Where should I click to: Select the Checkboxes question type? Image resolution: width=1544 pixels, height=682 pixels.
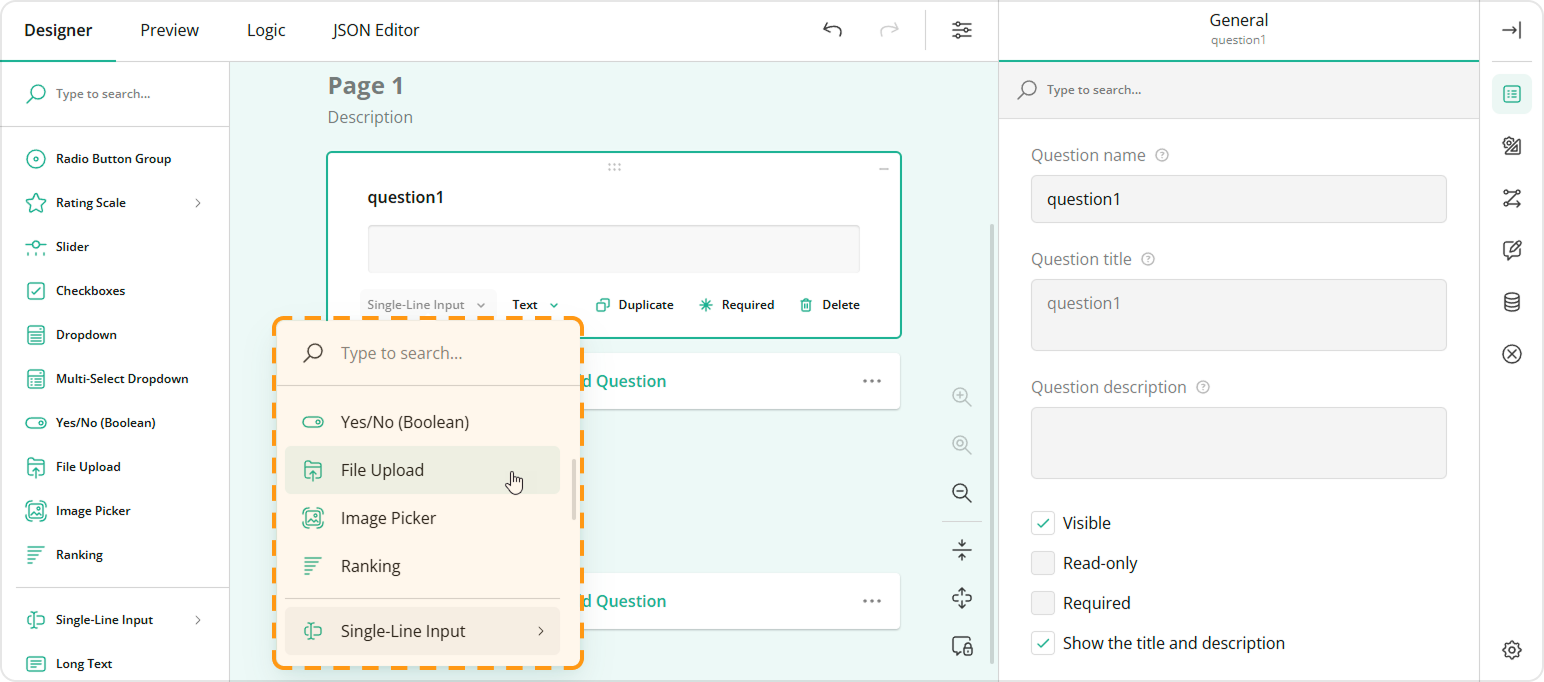click(90, 290)
